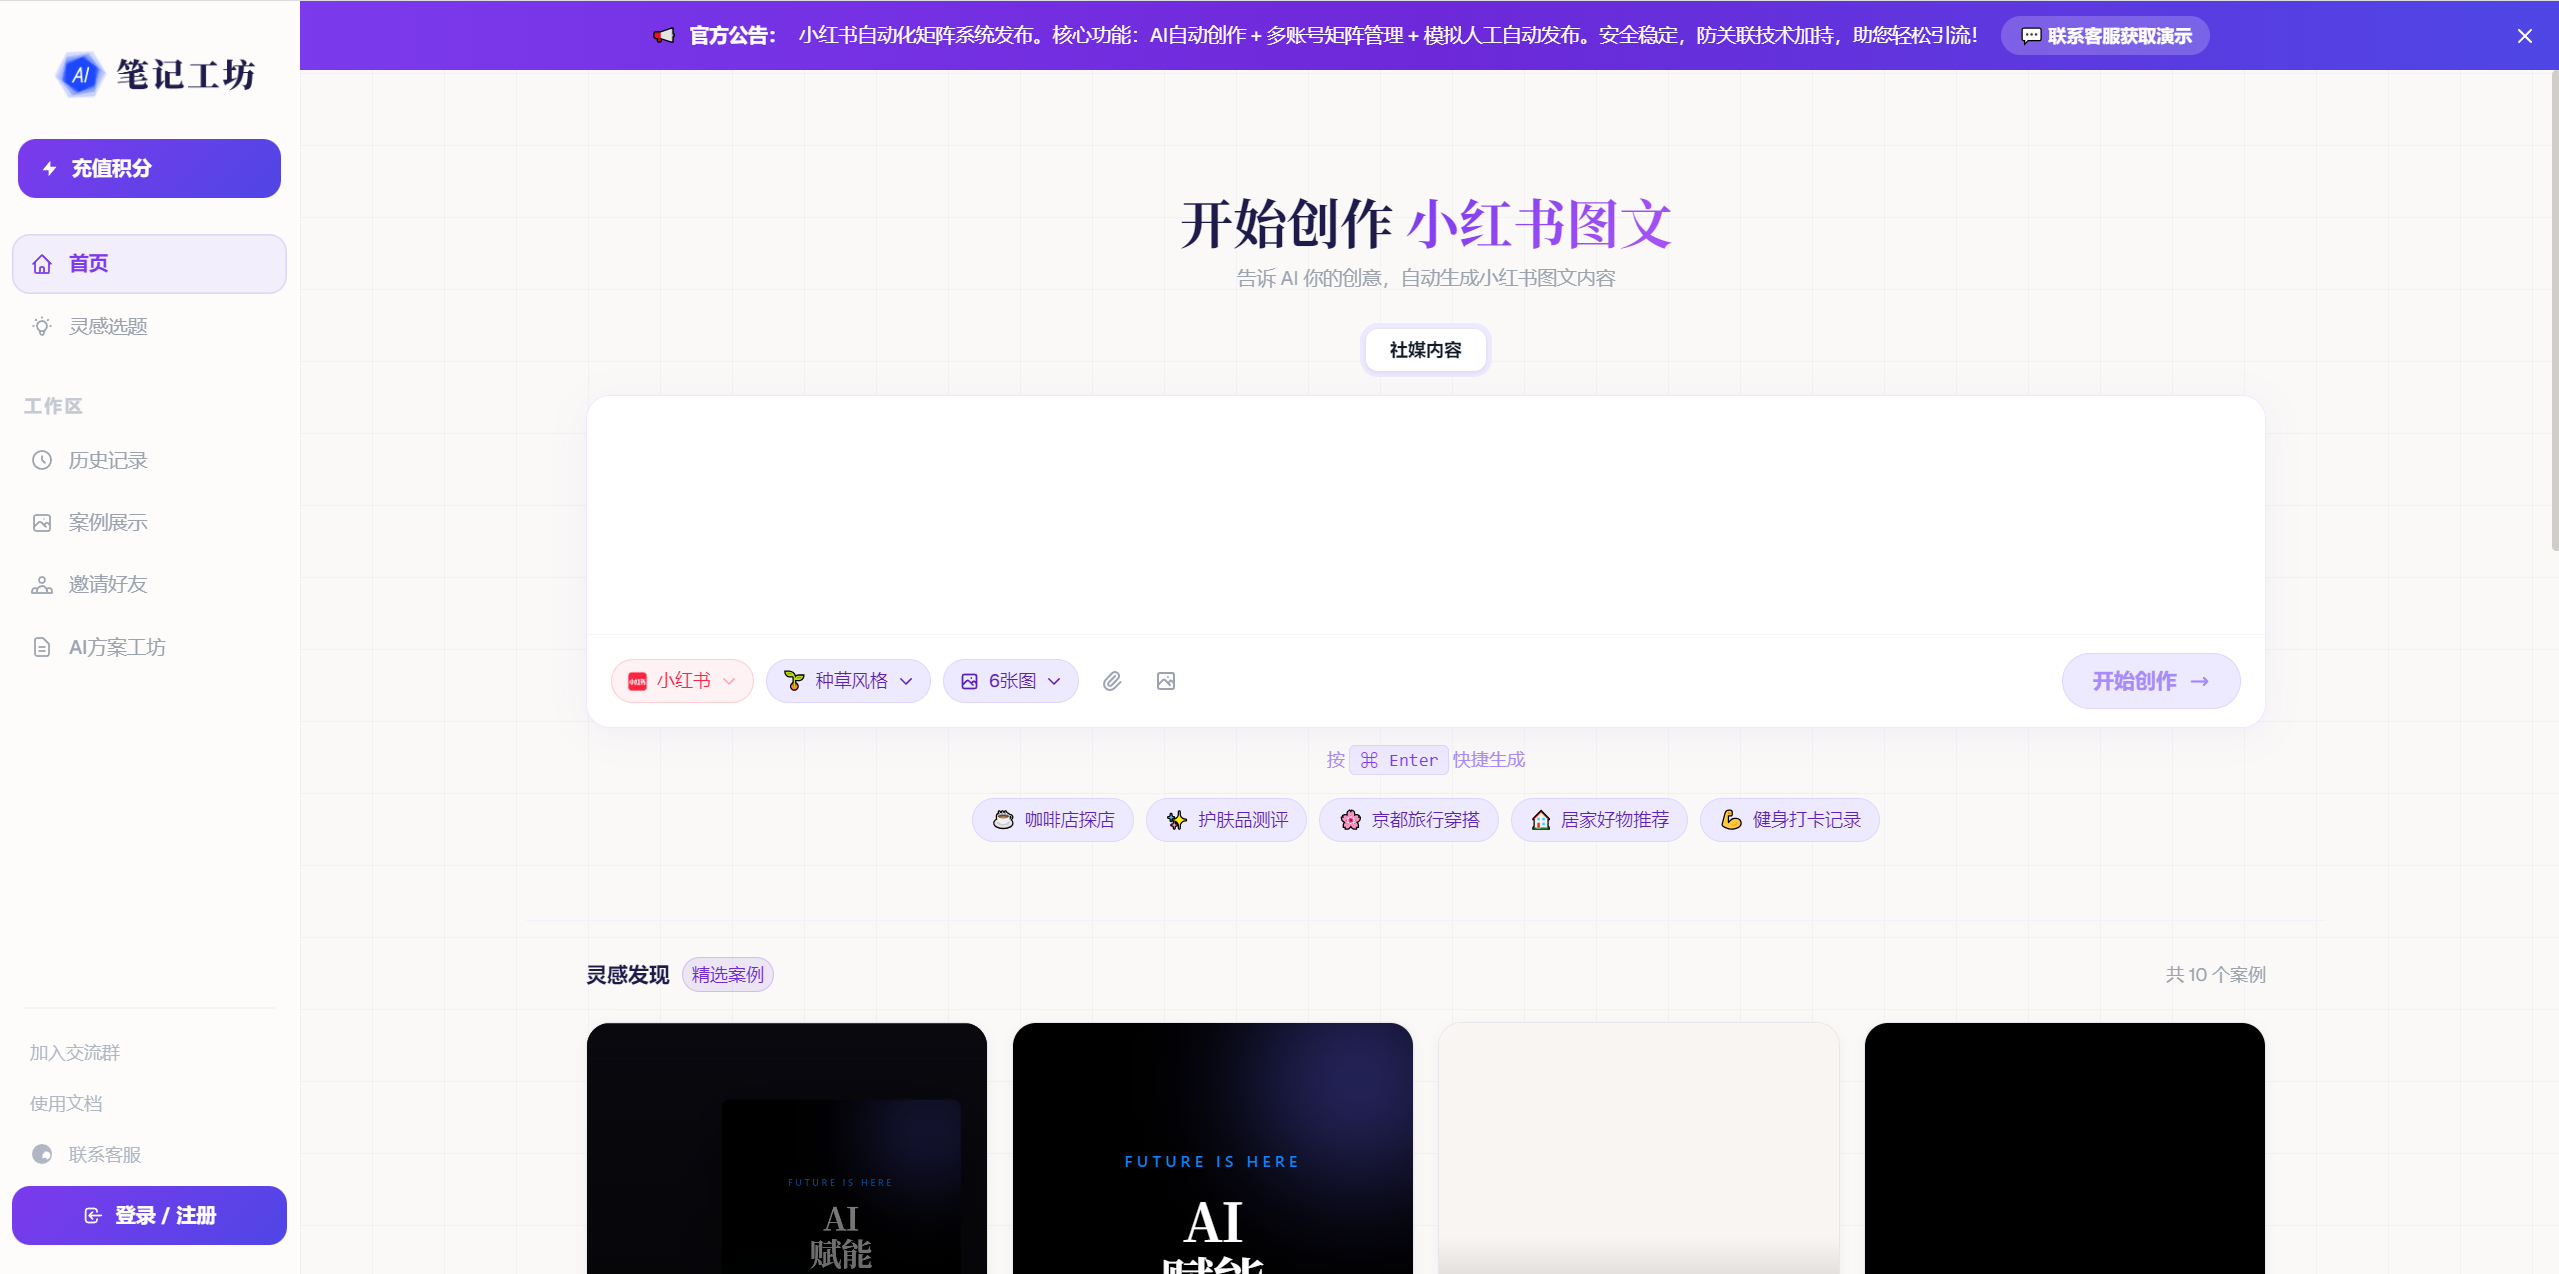Click the 开始创作 button
The width and height of the screenshot is (2559, 1274).
pos(2151,681)
